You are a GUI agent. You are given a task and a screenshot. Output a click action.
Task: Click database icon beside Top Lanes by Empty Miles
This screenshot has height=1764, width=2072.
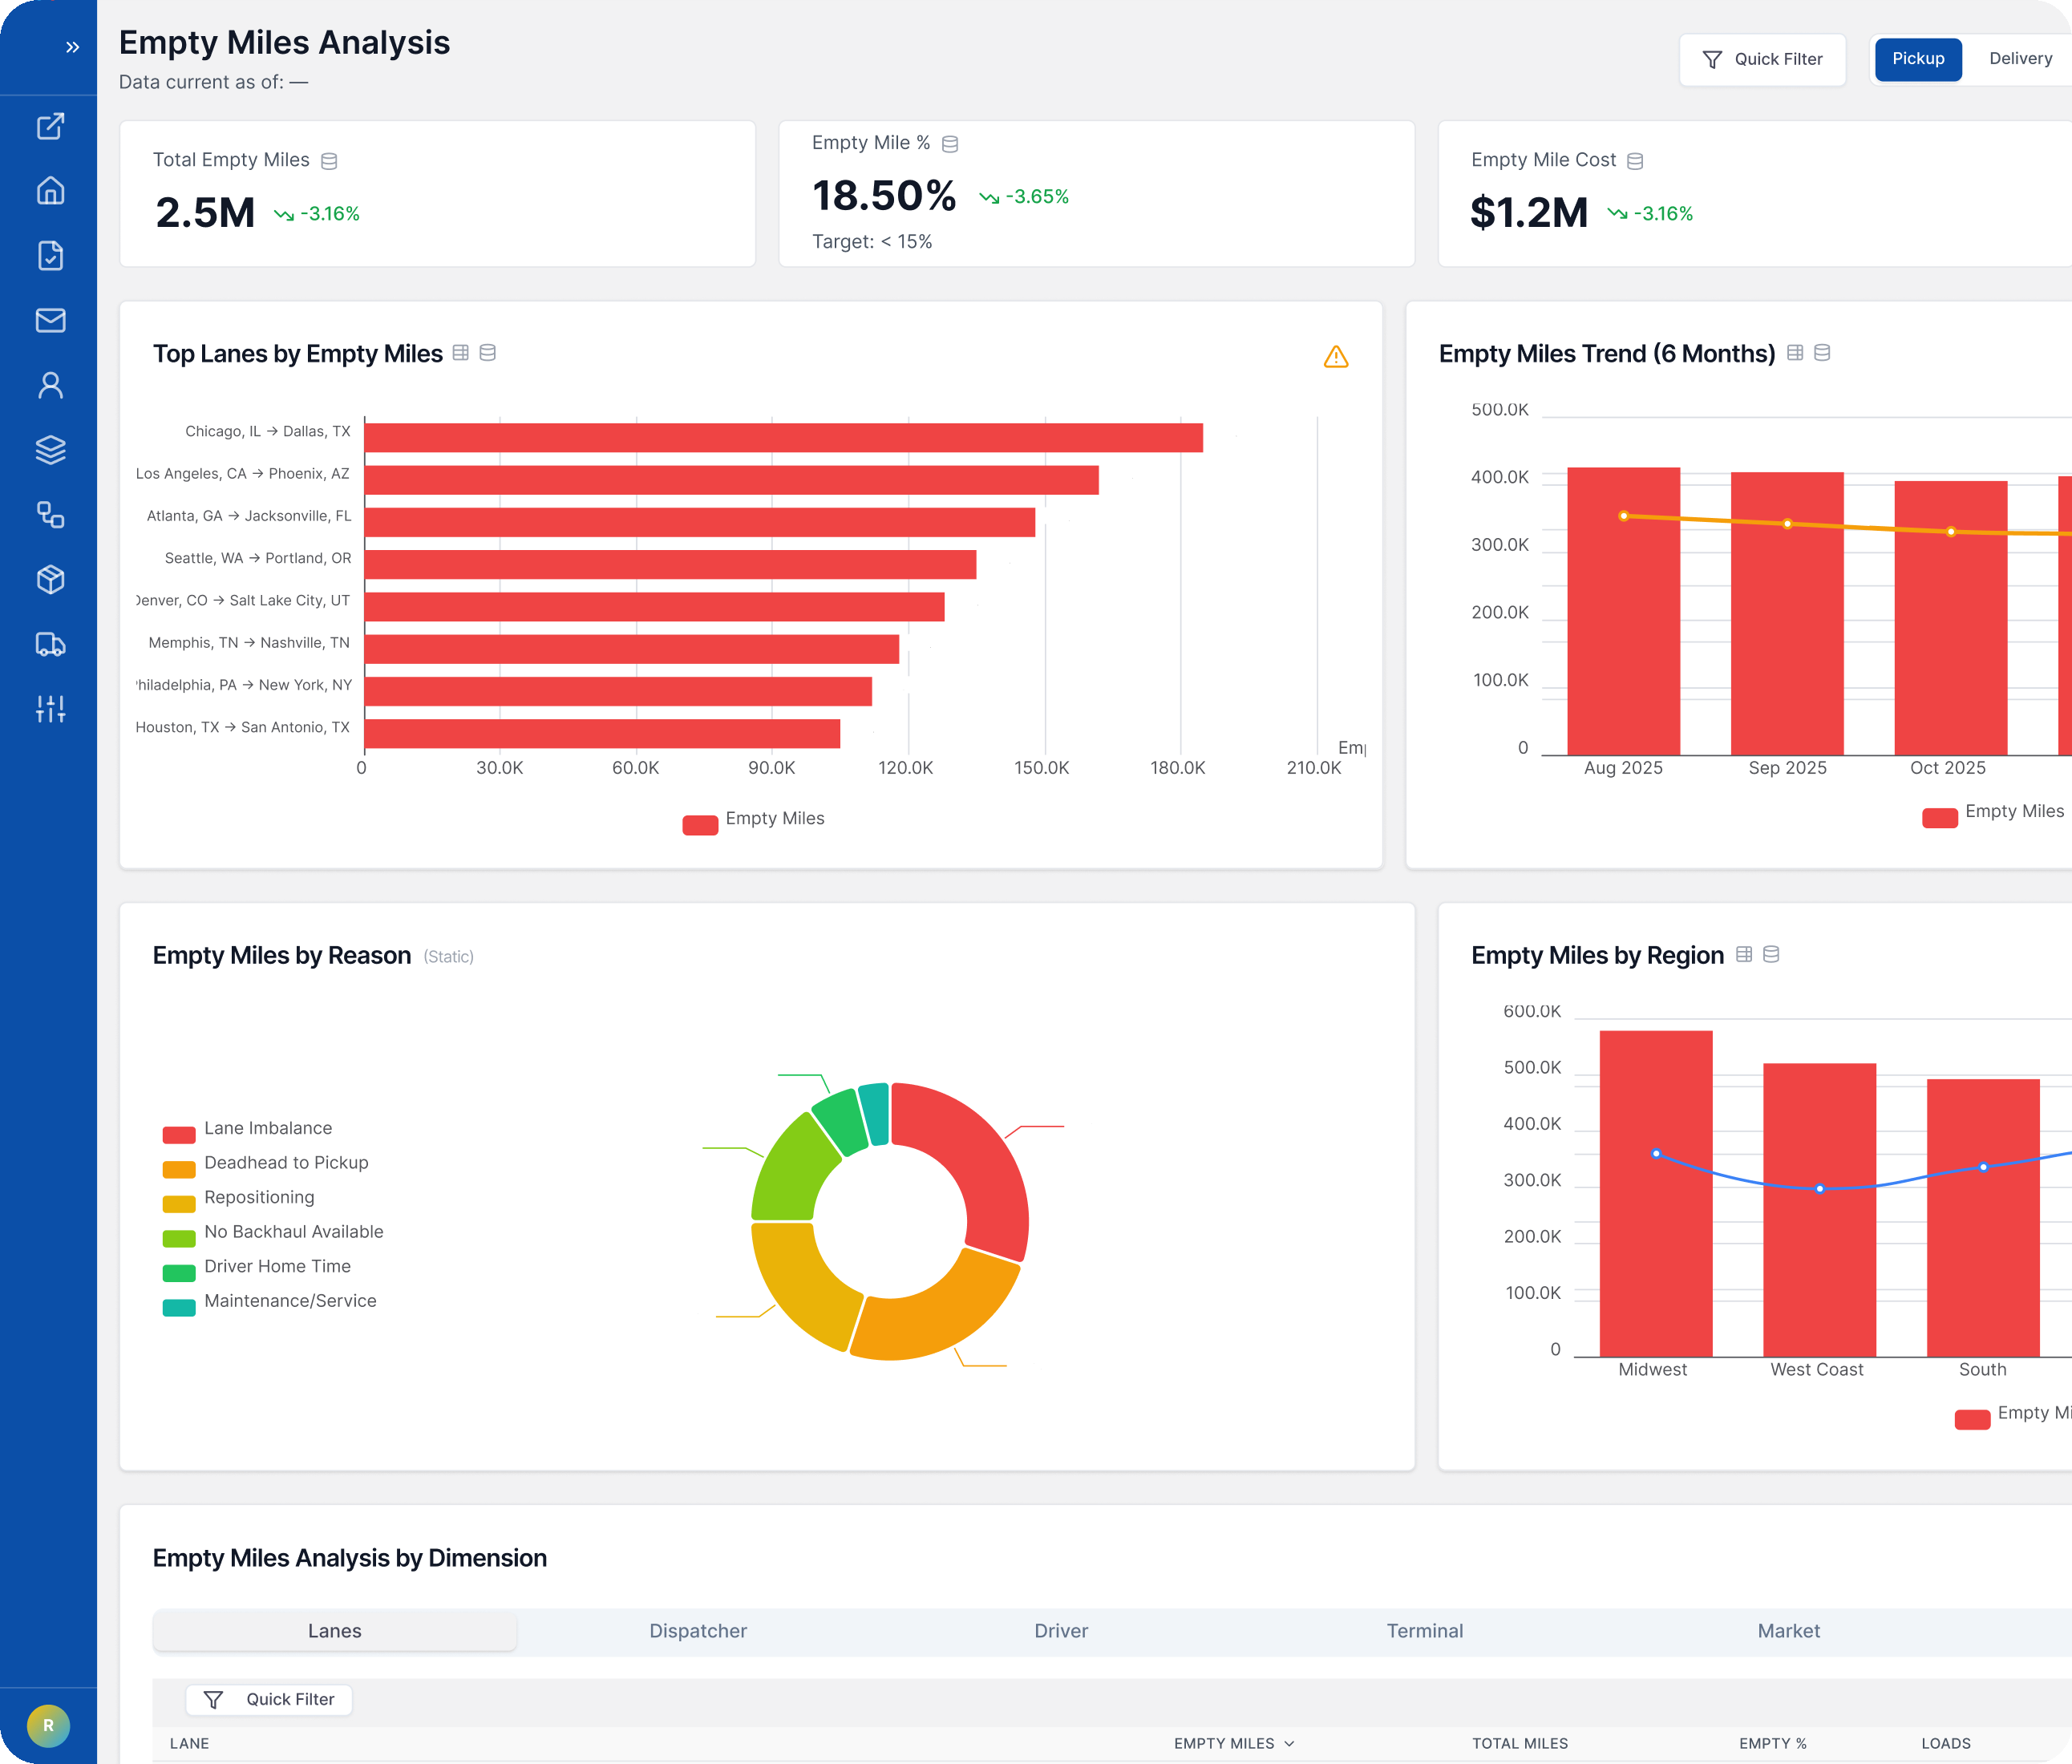[488, 353]
